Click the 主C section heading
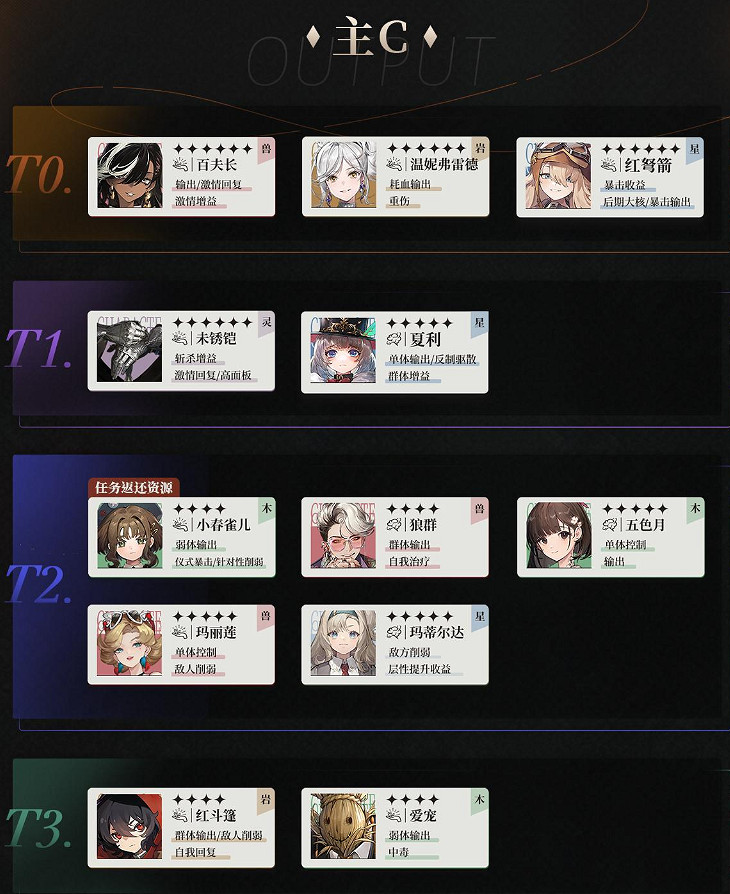This screenshot has height=894, width=730. (x=371, y=38)
